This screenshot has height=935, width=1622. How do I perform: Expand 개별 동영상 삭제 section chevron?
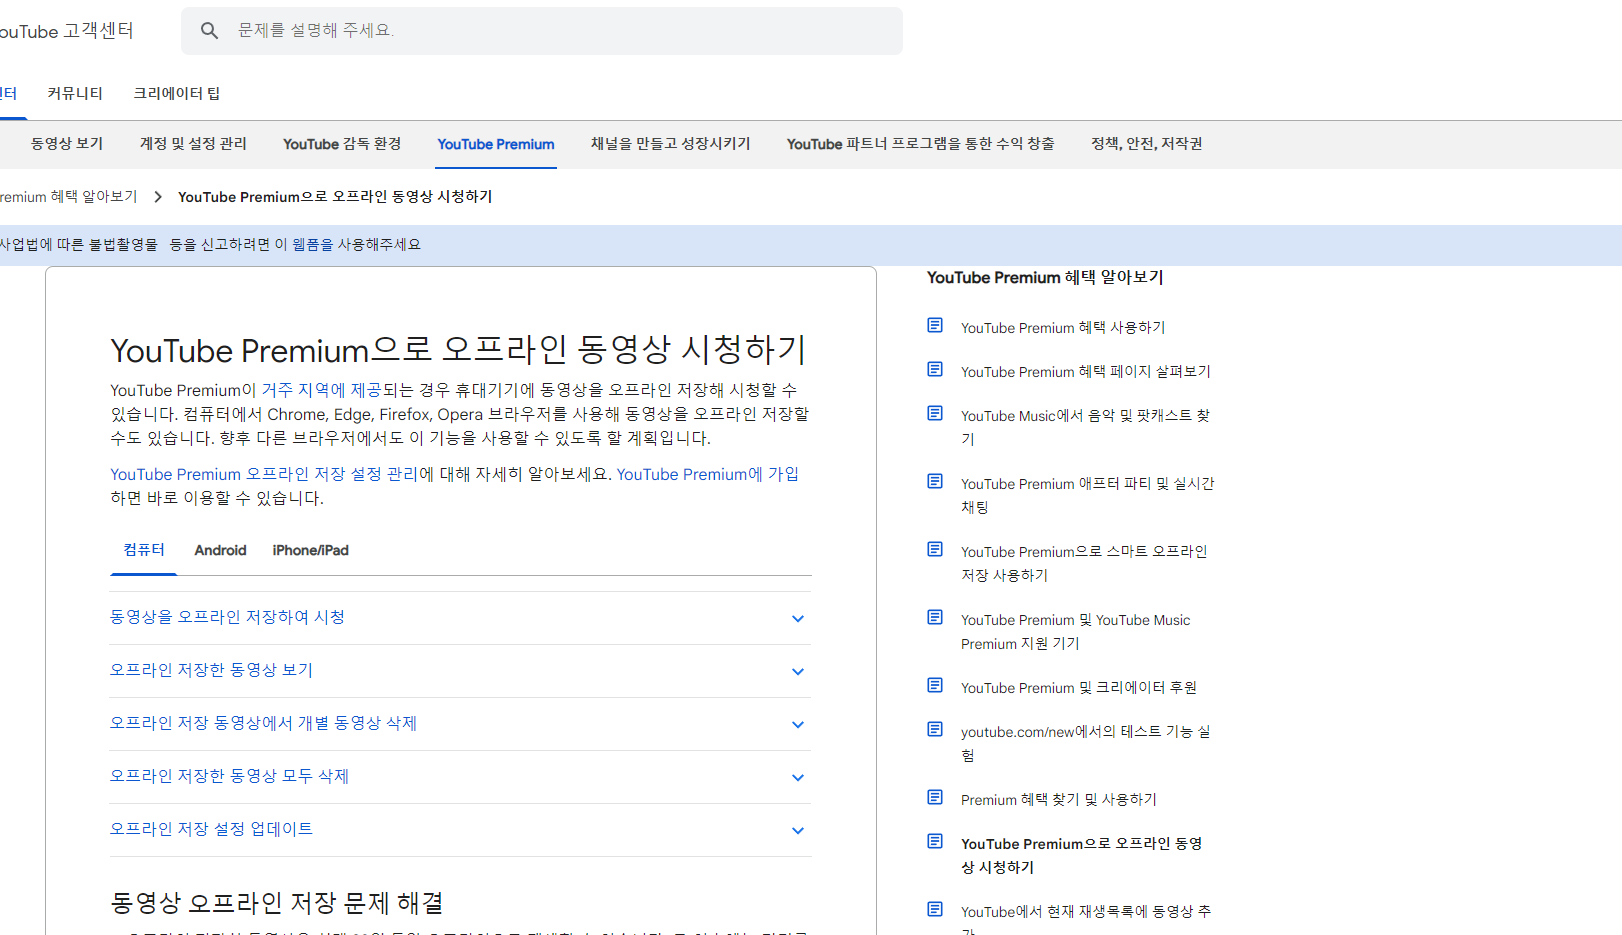pos(798,725)
